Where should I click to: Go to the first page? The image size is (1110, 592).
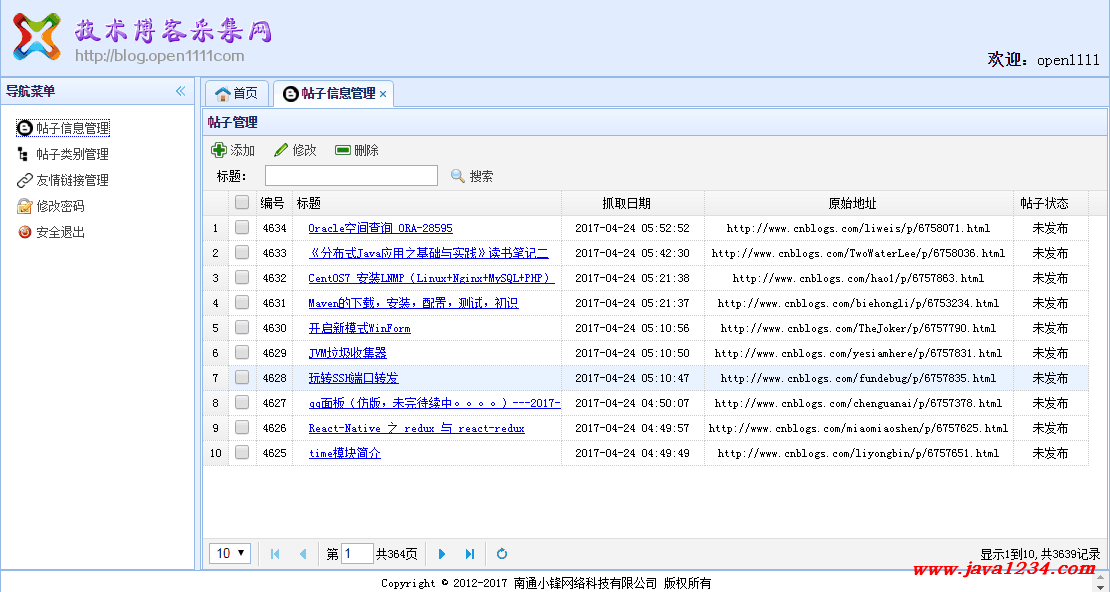click(275, 554)
